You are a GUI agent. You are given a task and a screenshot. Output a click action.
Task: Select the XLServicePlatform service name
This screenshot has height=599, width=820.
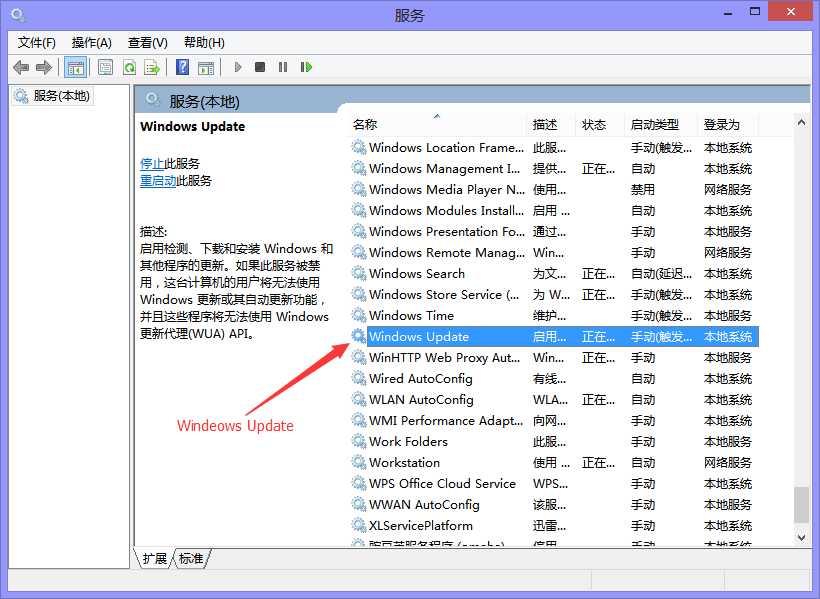coord(421,525)
